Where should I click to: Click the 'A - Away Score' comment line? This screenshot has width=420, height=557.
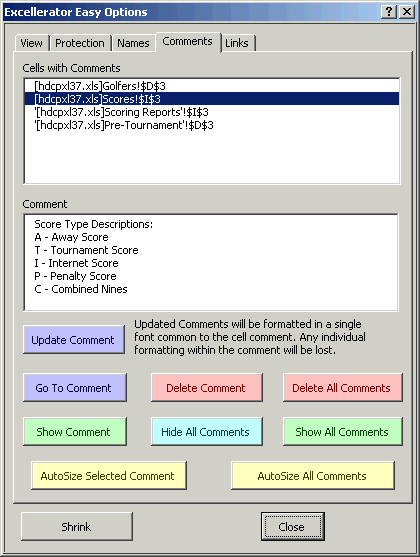point(71,237)
